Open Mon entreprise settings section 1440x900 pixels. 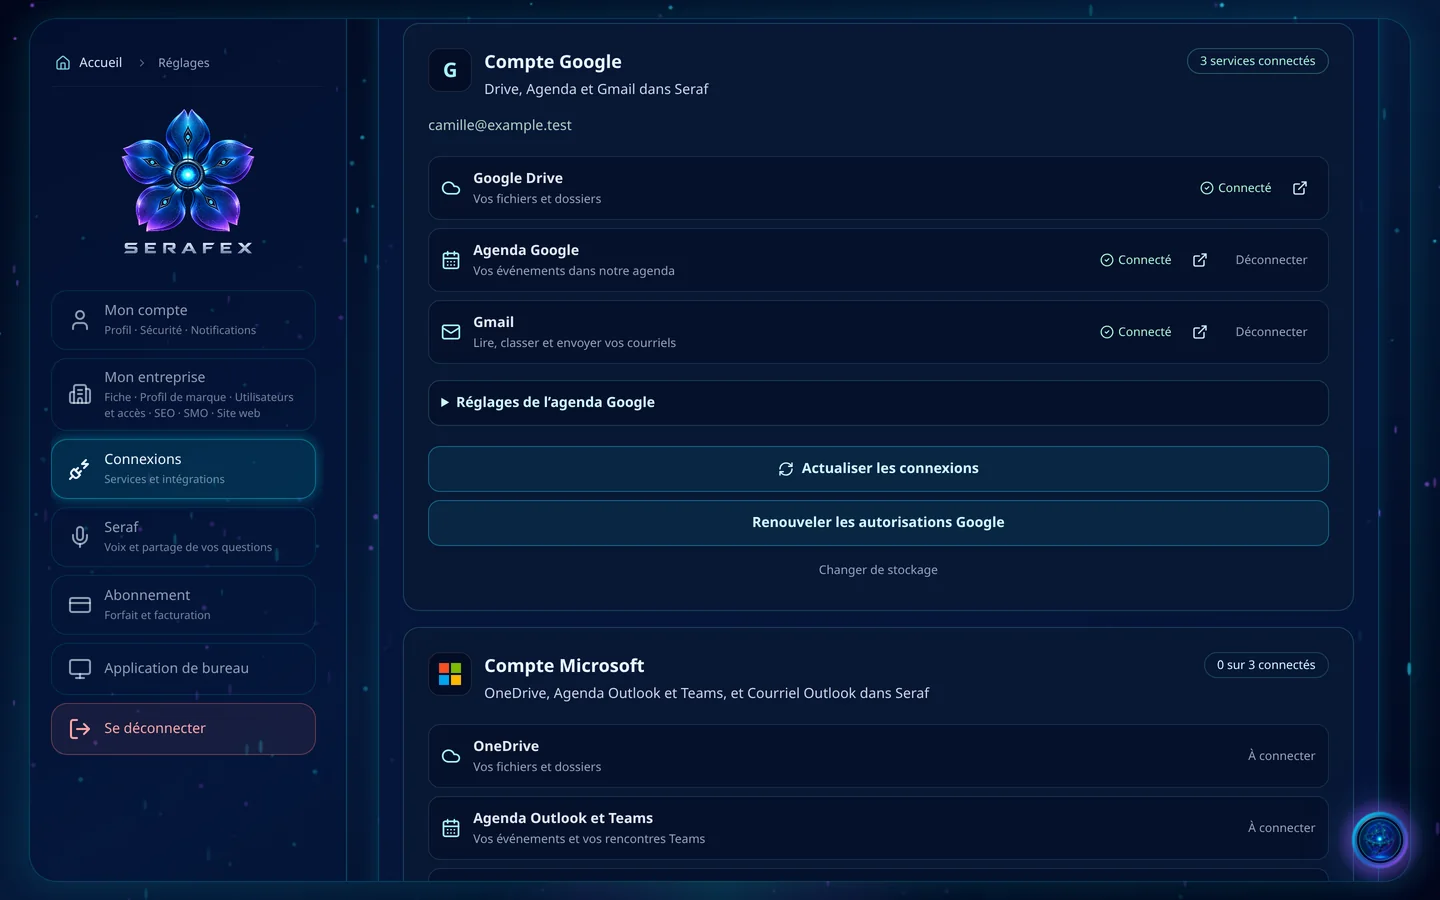click(183, 394)
